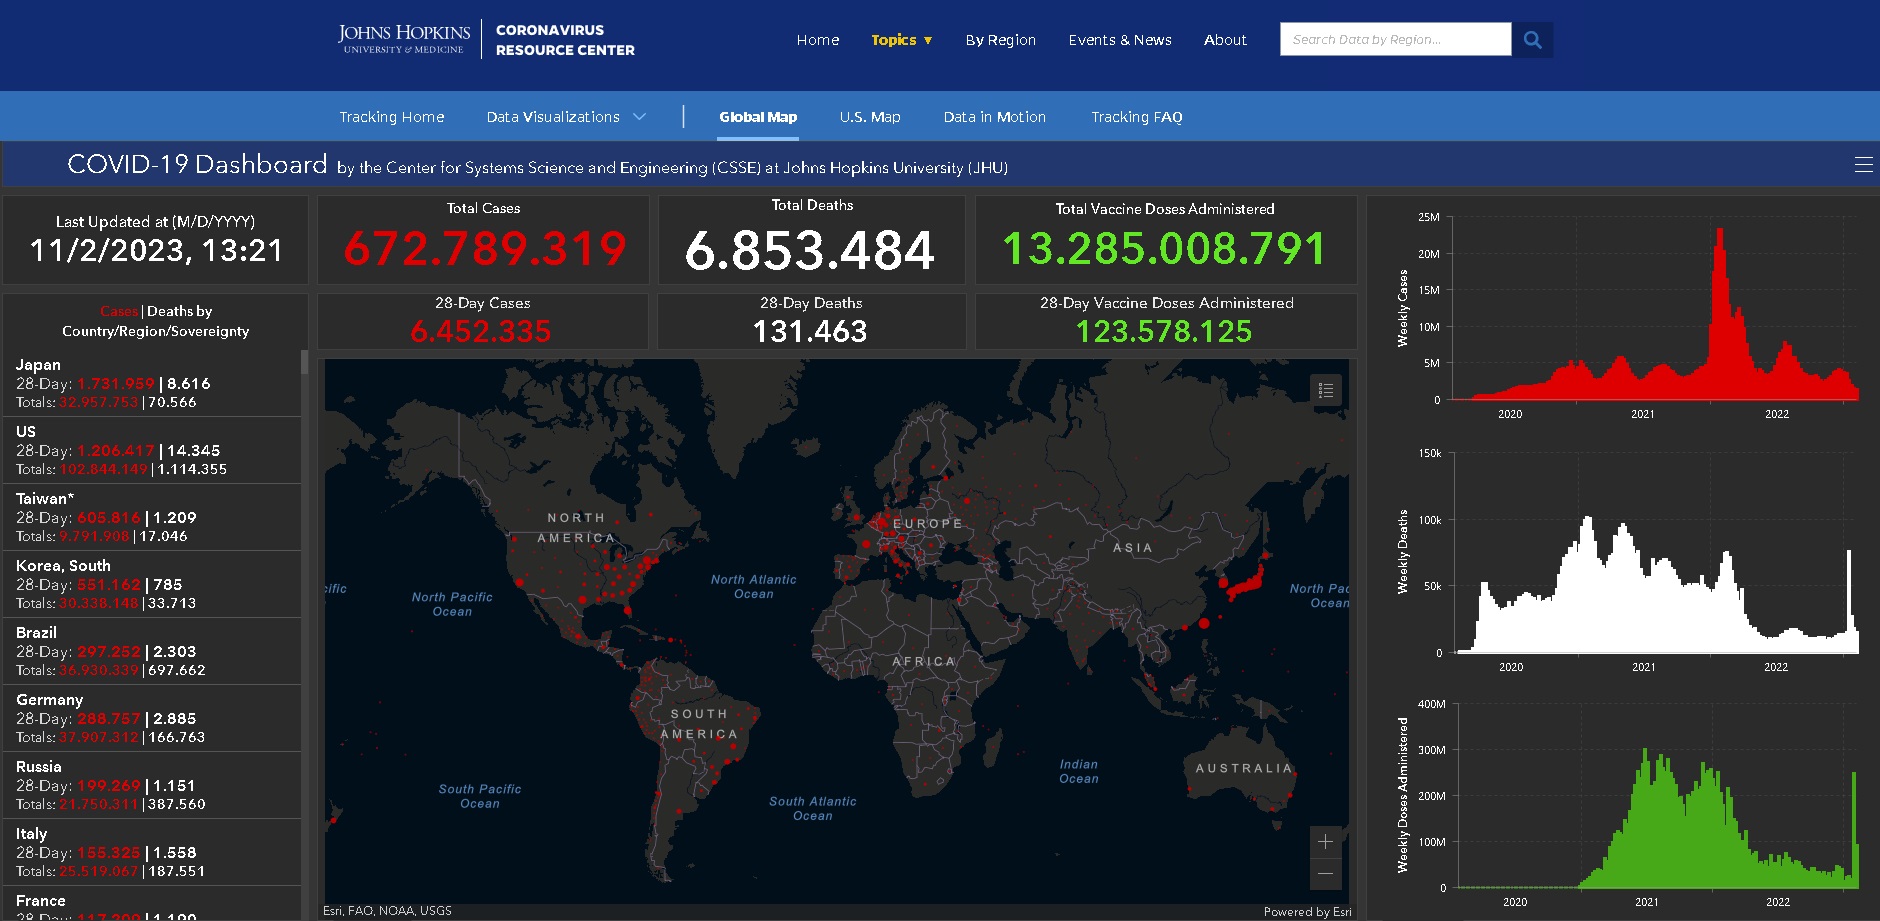Image resolution: width=1880 pixels, height=921 pixels.
Task: Open the dashboard hamburger menu
Action: click(x=1863, y=165)
